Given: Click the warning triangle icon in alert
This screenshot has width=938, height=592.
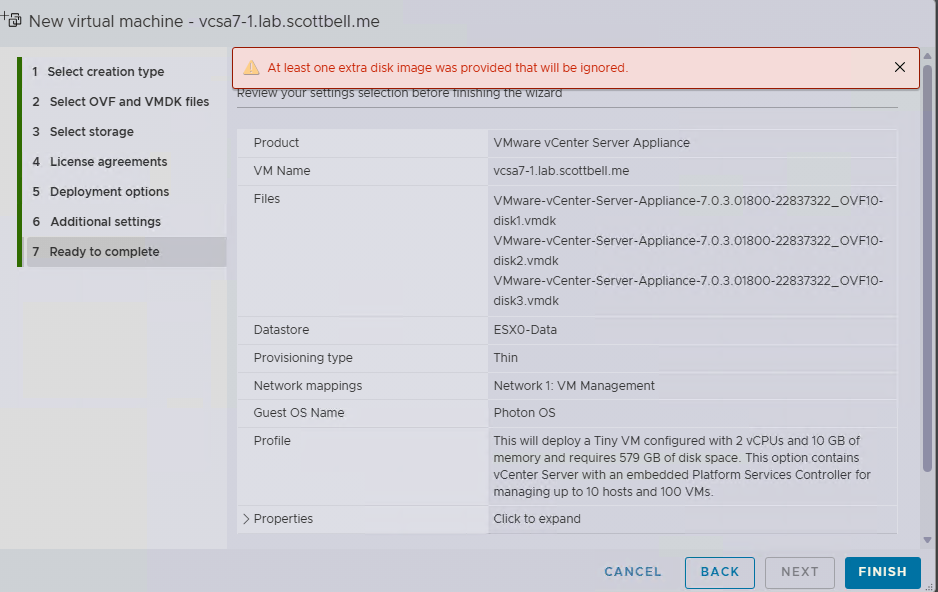Looking at the screenshot, I should click(251, 68).
